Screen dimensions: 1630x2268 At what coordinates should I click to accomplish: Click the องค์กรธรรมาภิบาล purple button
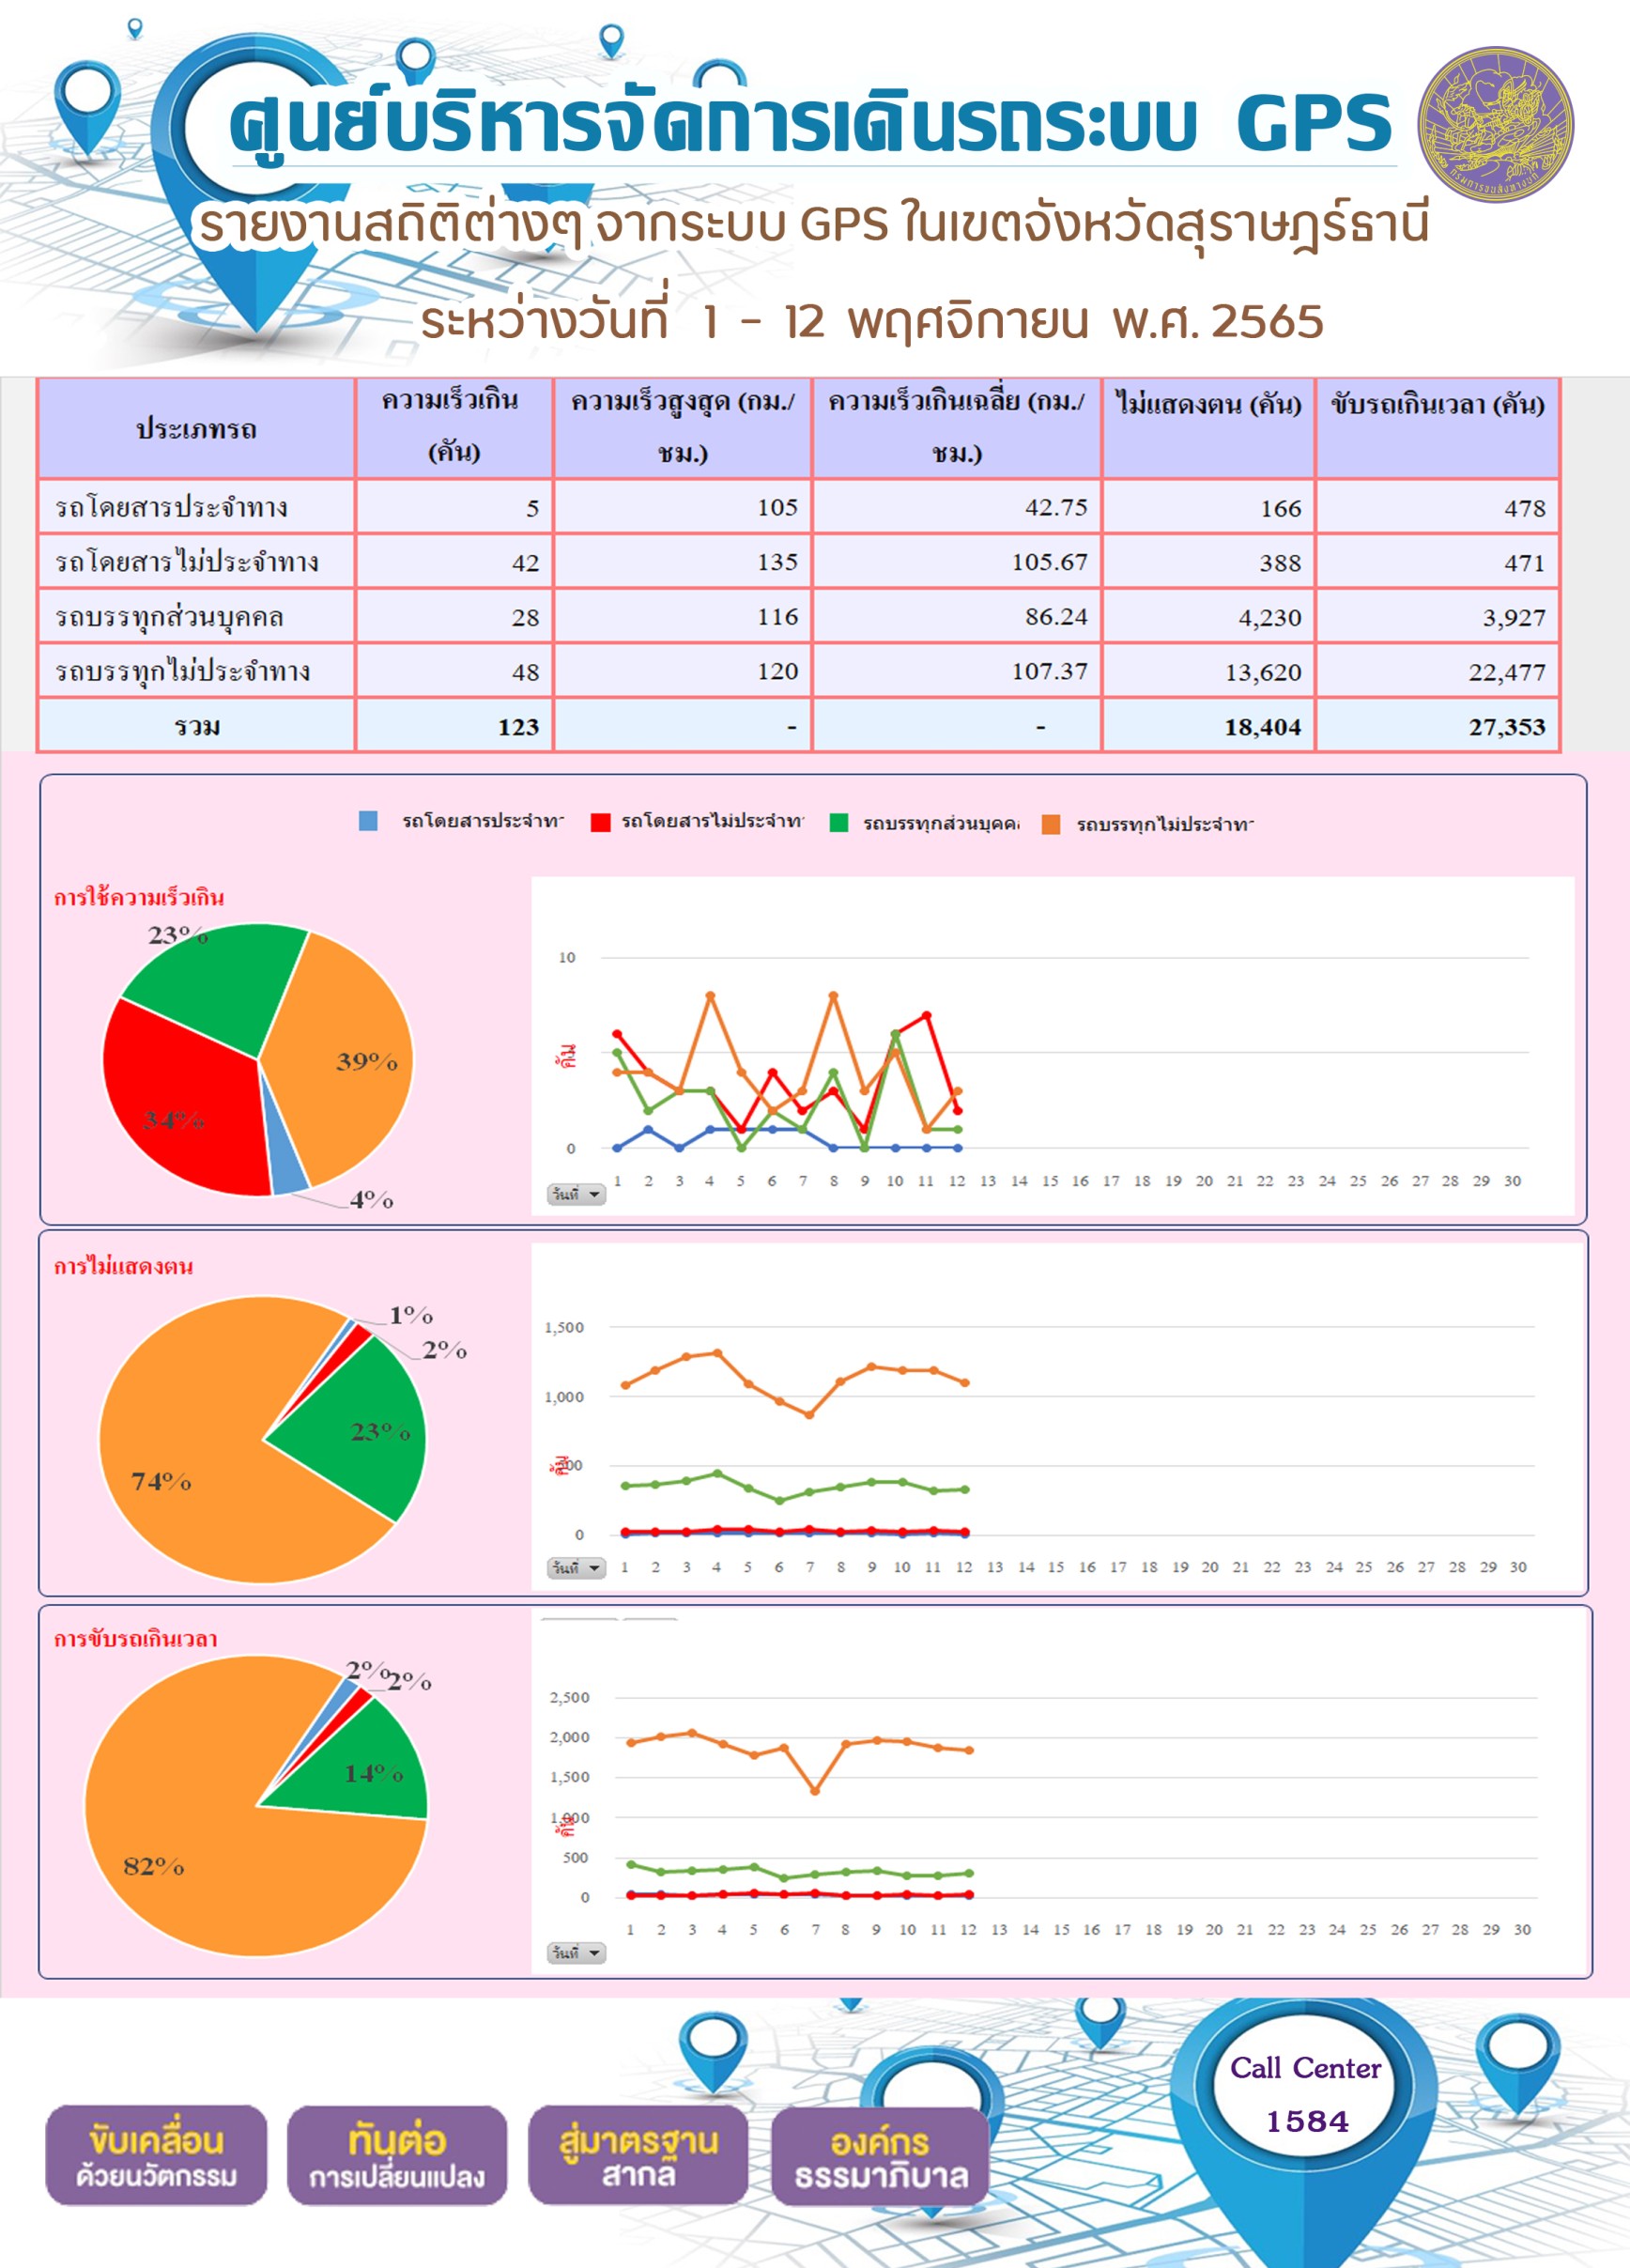click(880, 2156)
